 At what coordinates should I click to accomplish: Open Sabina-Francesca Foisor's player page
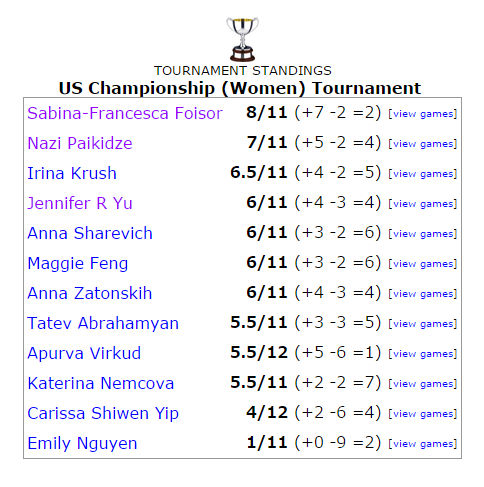click(x=125, y=113)
